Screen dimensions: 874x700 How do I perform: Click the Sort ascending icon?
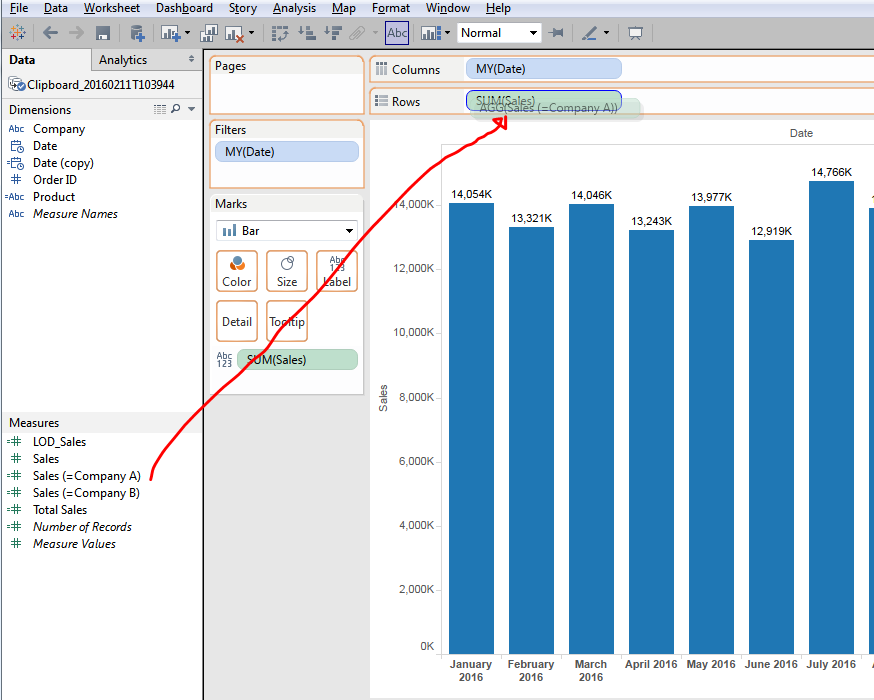307,33
